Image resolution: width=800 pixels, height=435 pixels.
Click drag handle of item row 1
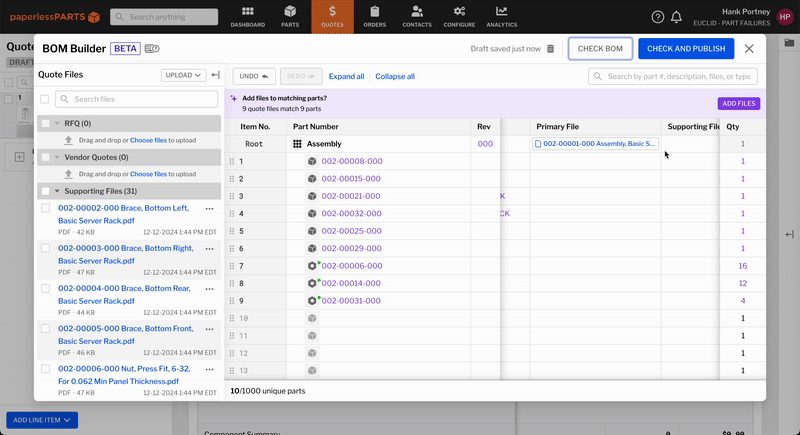point(232,161)
